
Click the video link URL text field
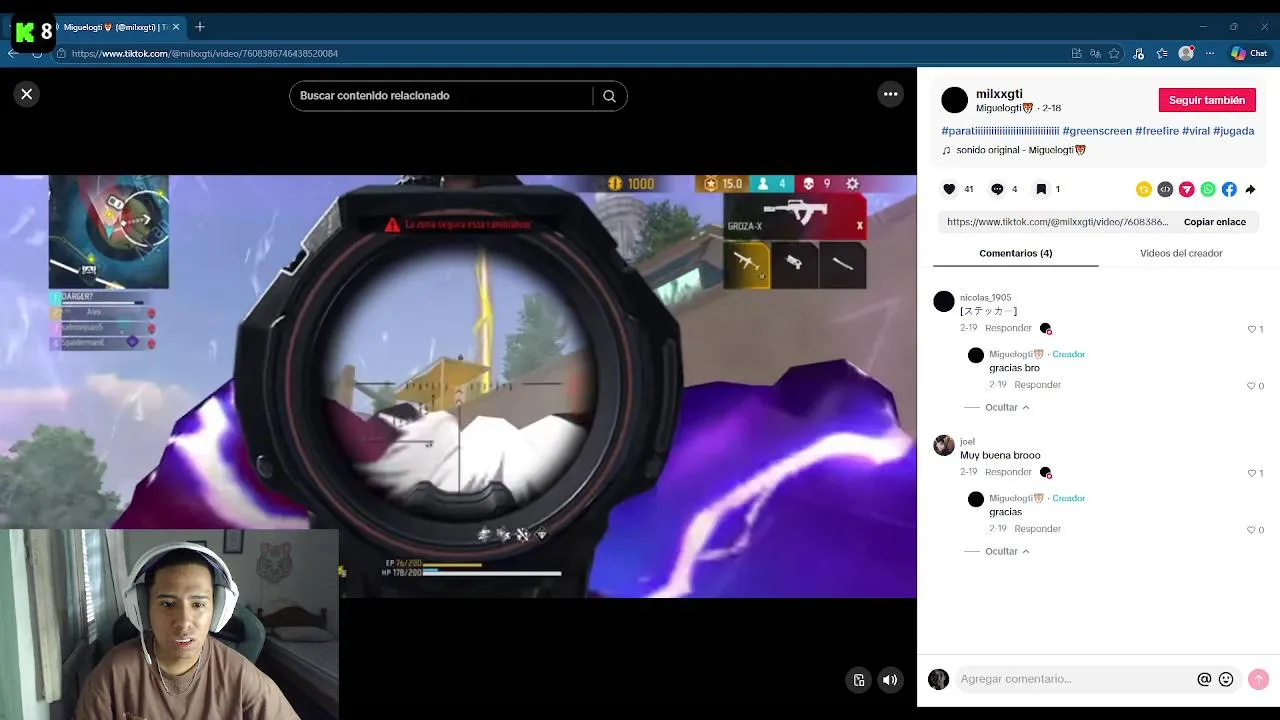click(x=1056, y=222)
